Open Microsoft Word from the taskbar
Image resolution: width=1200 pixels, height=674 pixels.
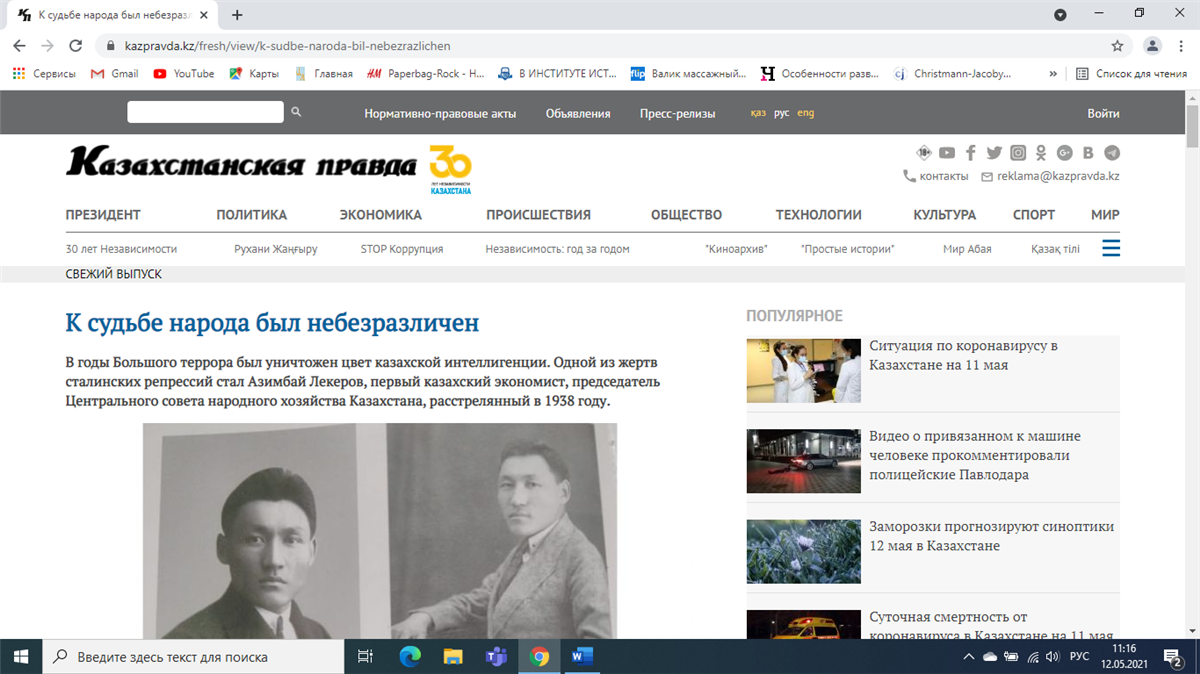pyautogui.click(x=582, y=657)
